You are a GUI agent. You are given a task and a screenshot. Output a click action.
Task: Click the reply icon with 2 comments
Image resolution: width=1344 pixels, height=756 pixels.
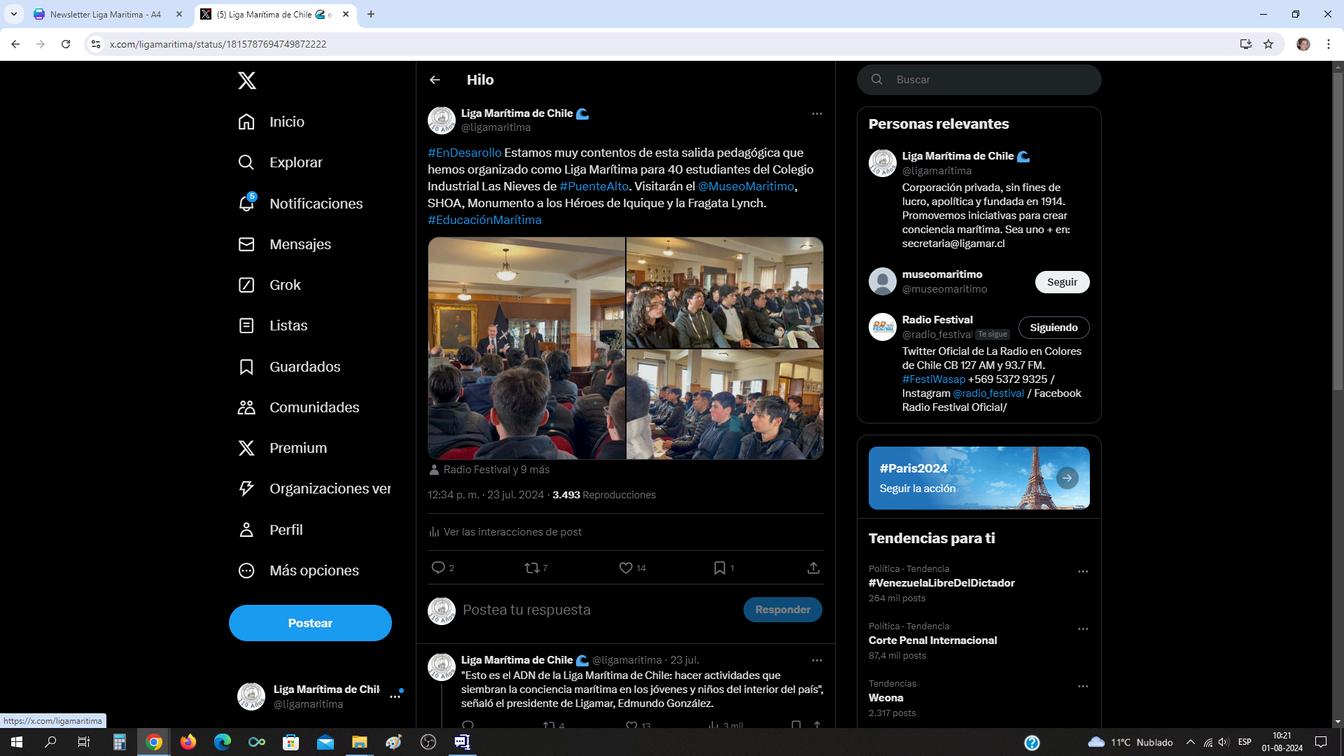coord(438,568)
